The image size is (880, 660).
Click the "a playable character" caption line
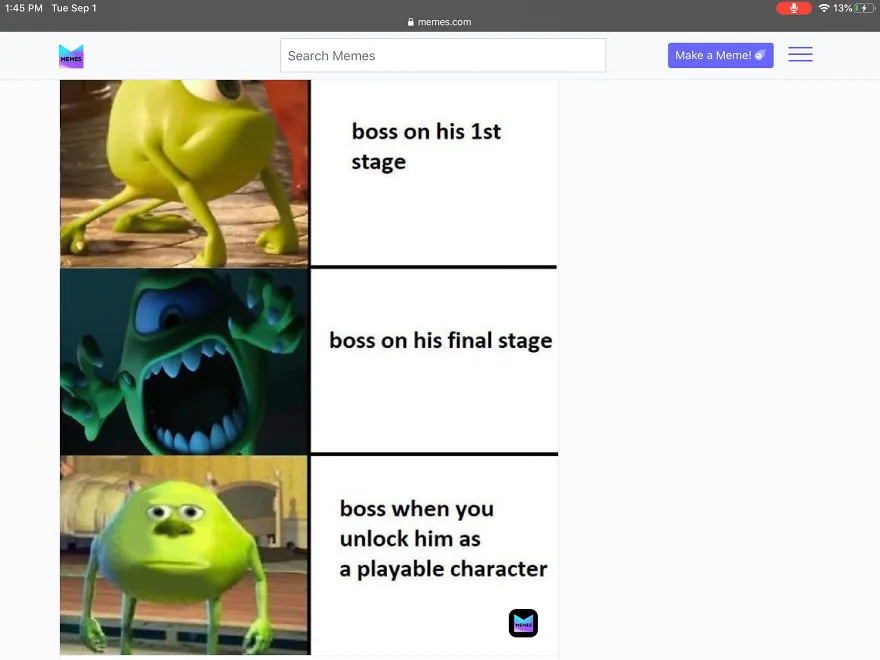[x=443, y=569]
